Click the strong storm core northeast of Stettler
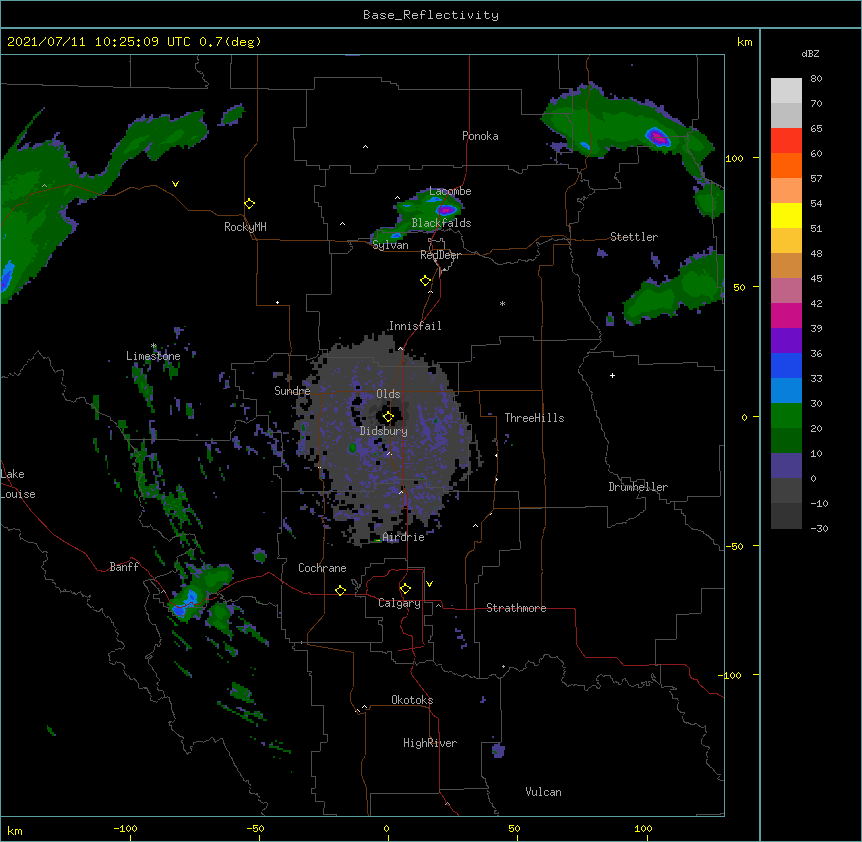 [657, 137]
